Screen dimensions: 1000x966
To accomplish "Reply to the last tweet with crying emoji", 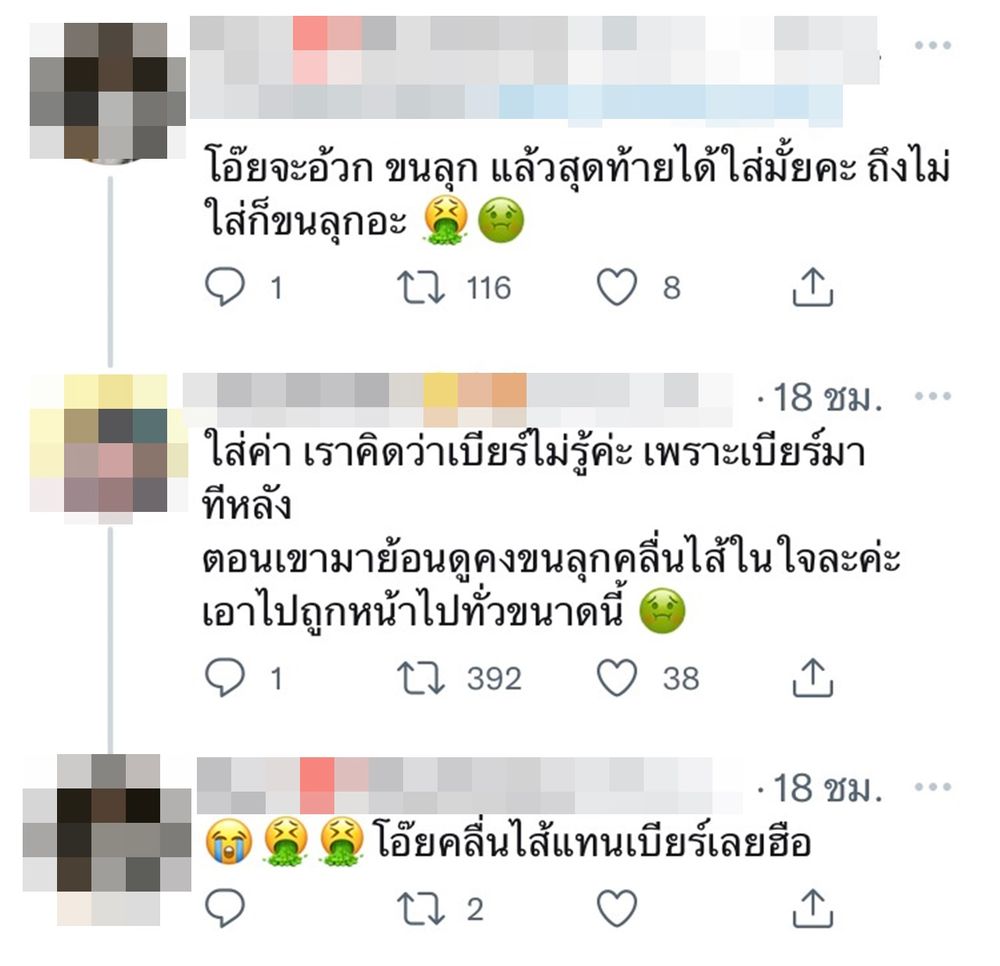I will coord(224,907).
